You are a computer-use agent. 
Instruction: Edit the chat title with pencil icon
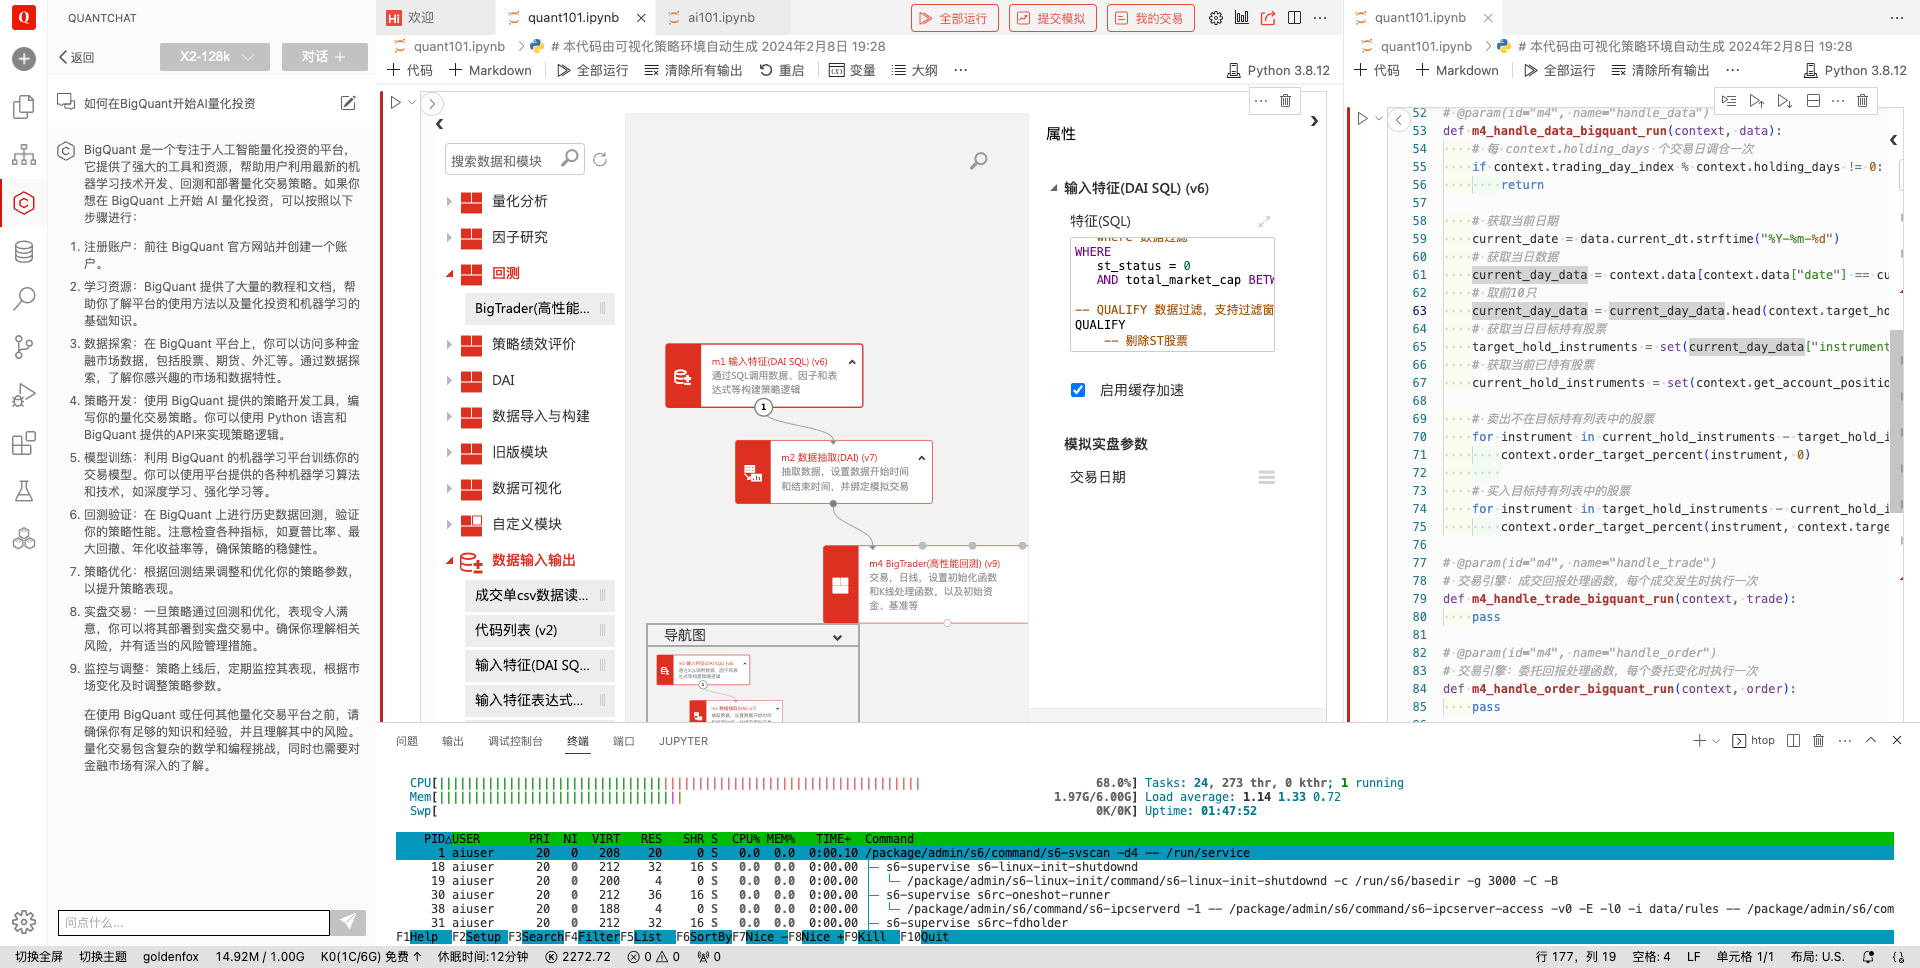point(348,103)
